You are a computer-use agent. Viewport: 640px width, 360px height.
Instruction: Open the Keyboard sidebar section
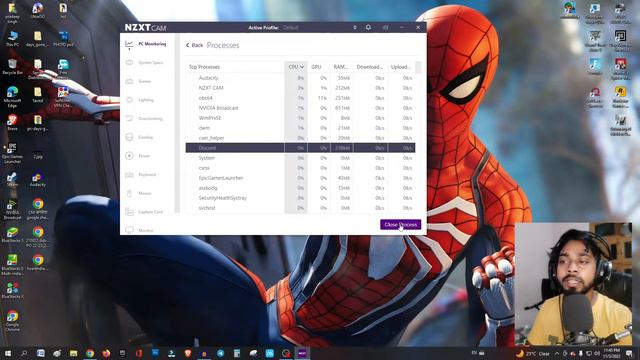[141, 175]
